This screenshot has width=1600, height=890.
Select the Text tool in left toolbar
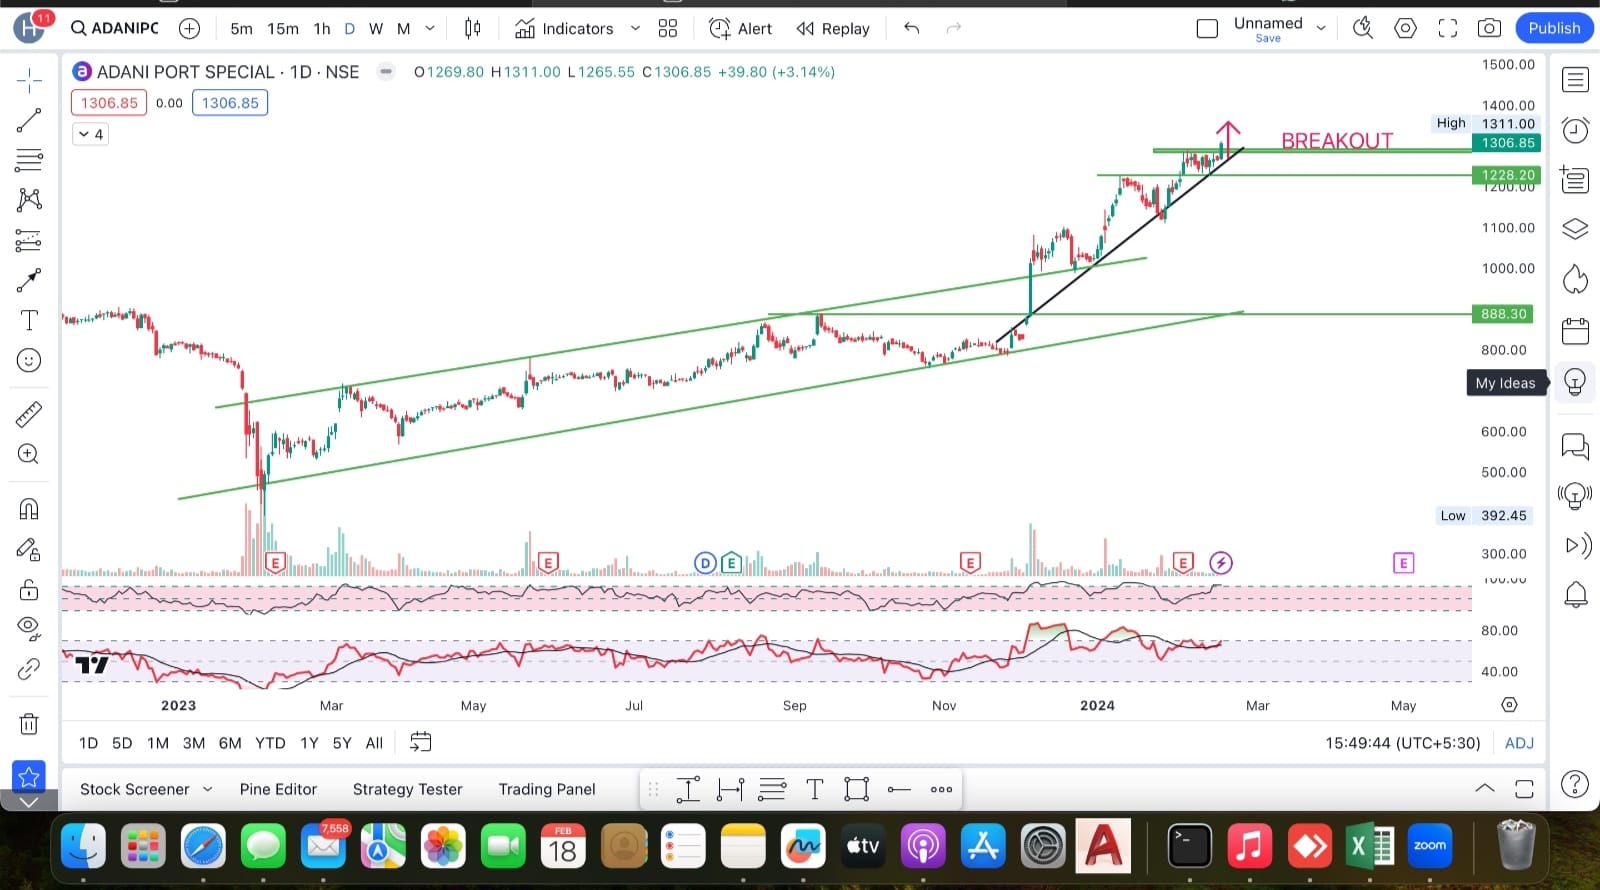point(29,320)
